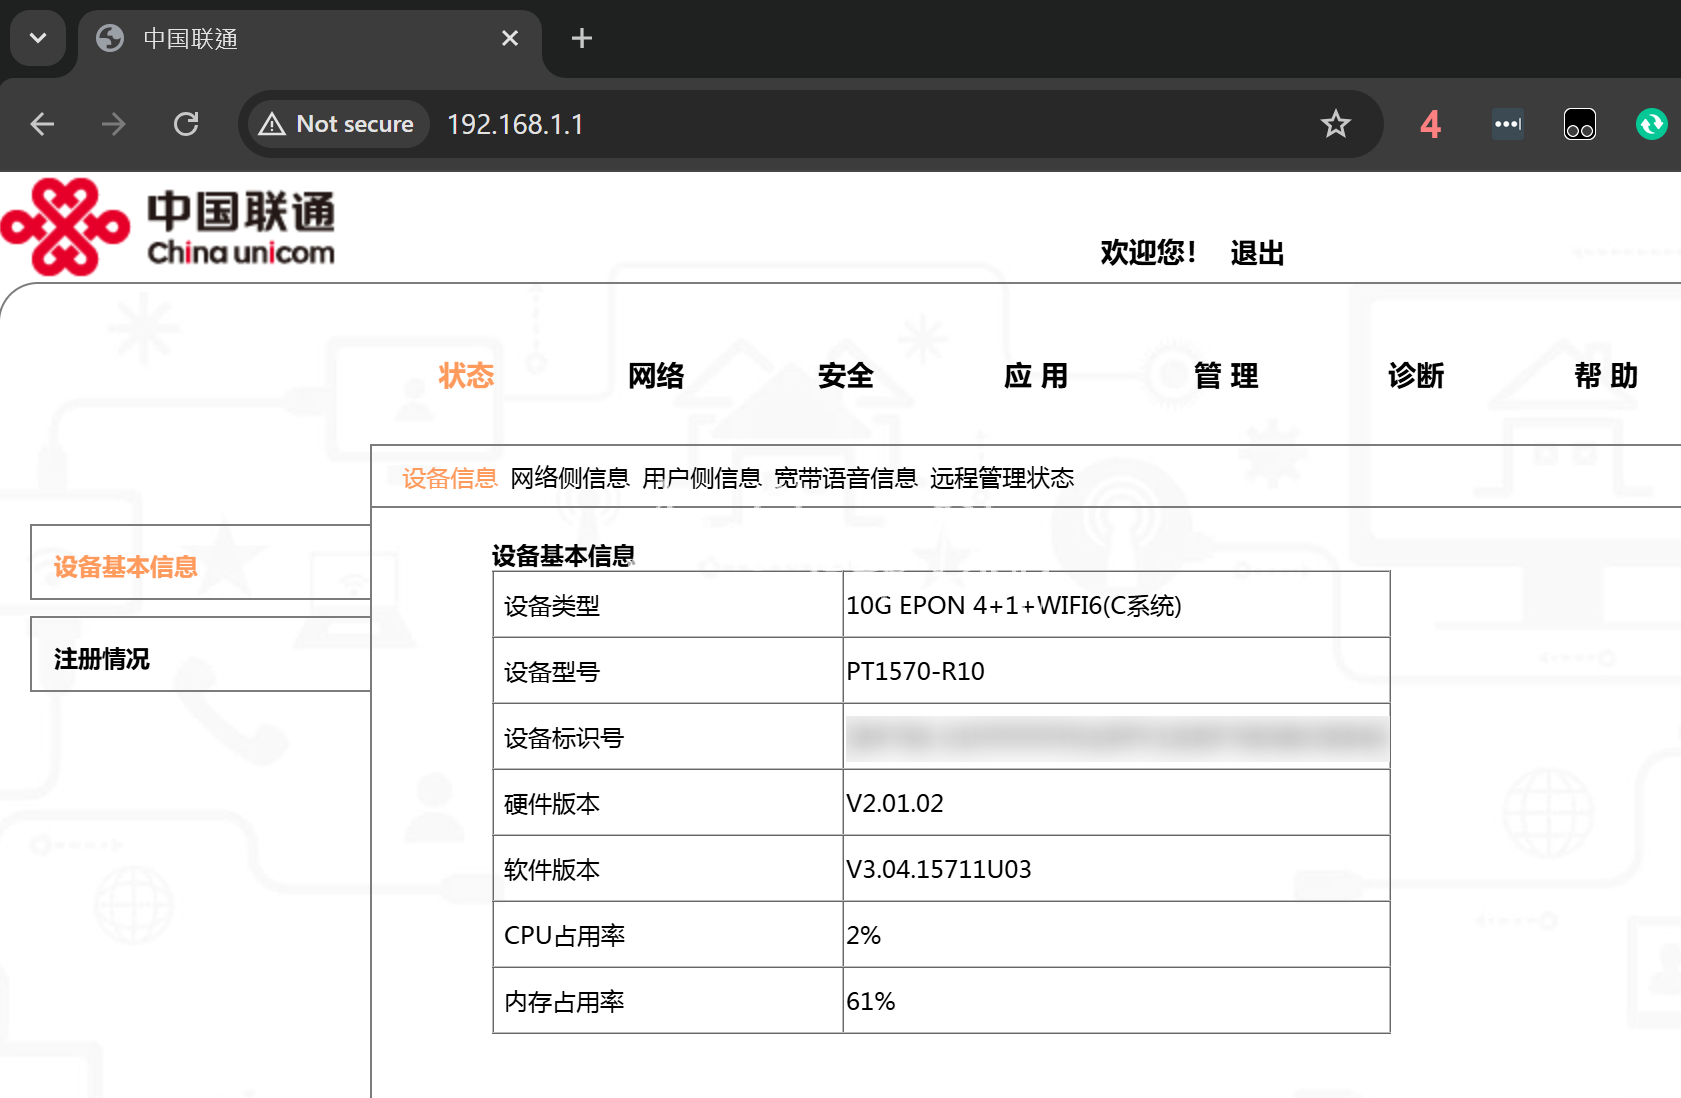Click the 设备基本信息 table heading

(563, 555)
